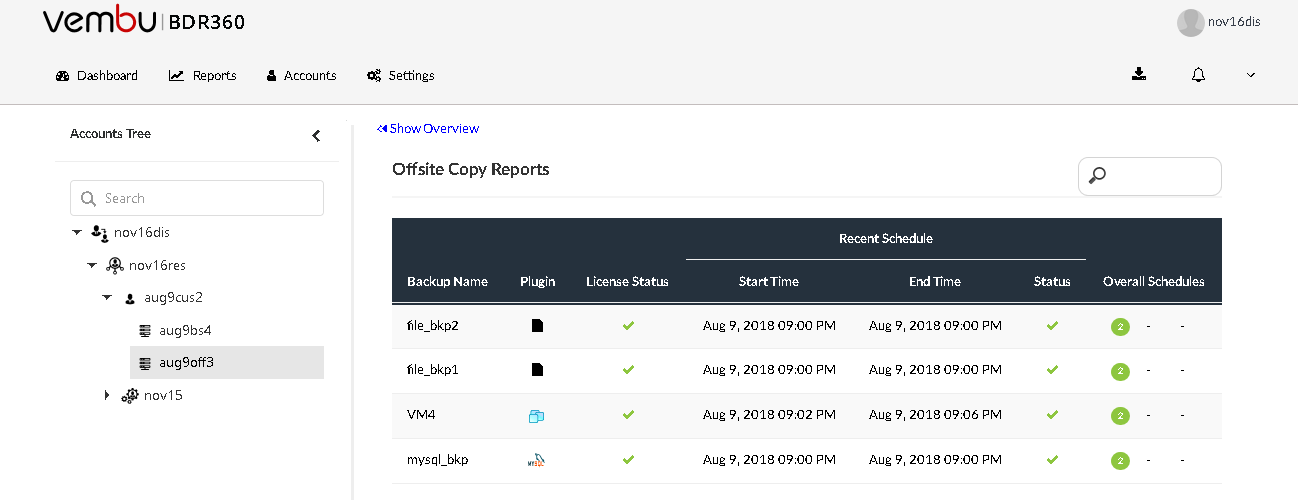
Task: Click the Start Time column header
Action: click(769, 281)
